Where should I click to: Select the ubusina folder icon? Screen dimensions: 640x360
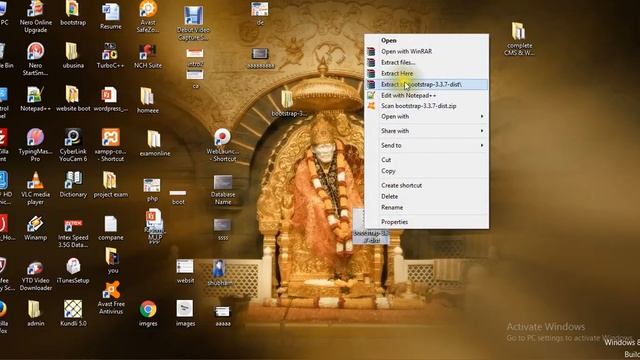tap(73, 55)
